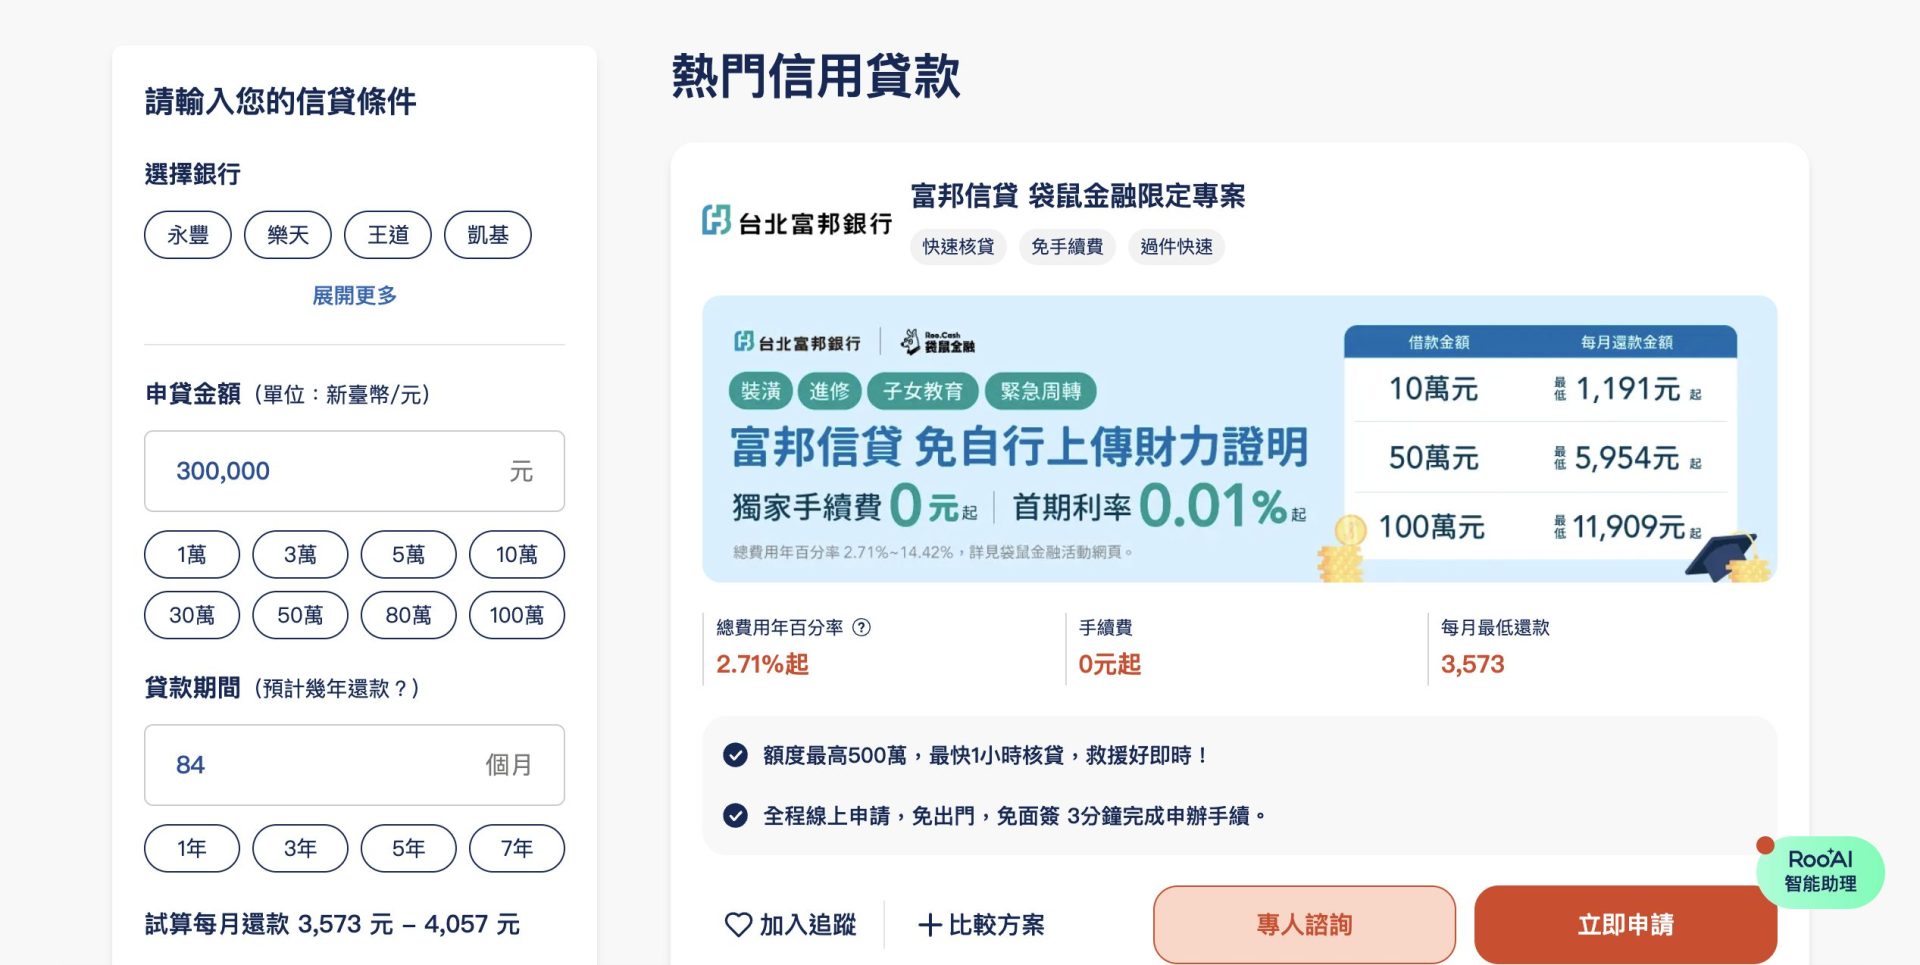Focus the 申貸金額 input showing 300,000
The image size is (1920, 965).
[354, 471]
